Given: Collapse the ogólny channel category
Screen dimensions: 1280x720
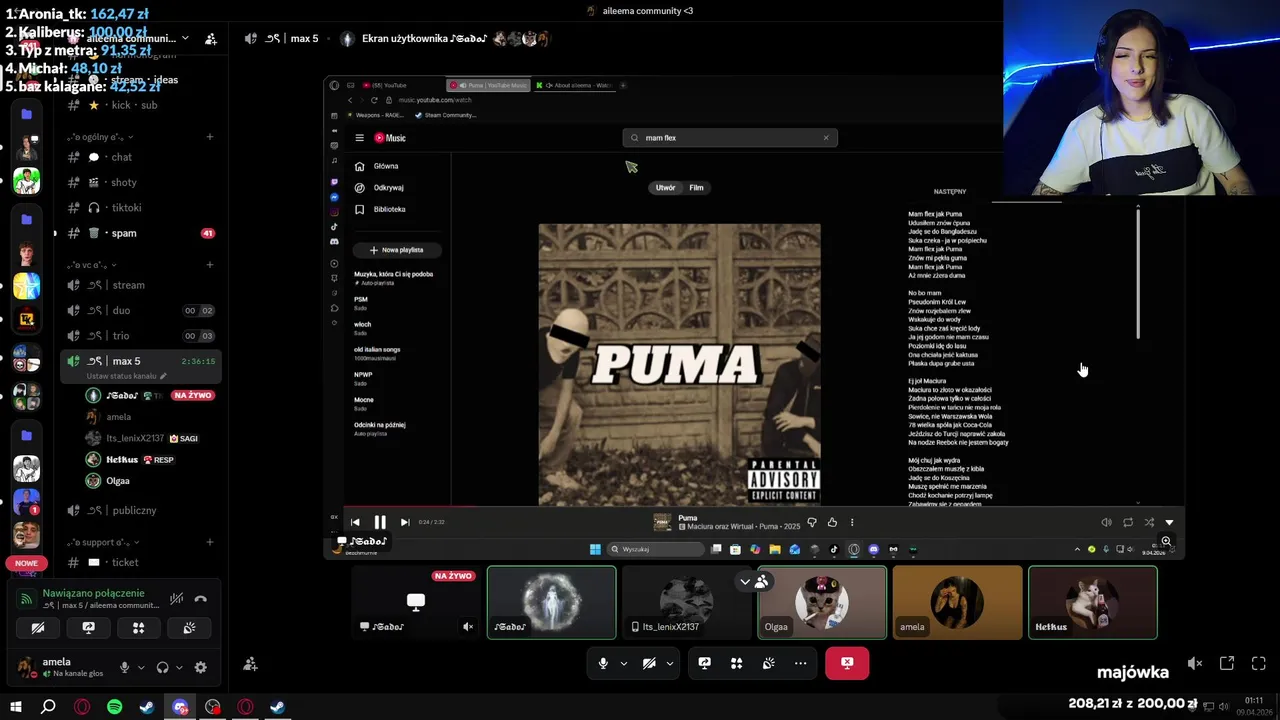Looking at the screenshot, I should click(x=100, y=137).
